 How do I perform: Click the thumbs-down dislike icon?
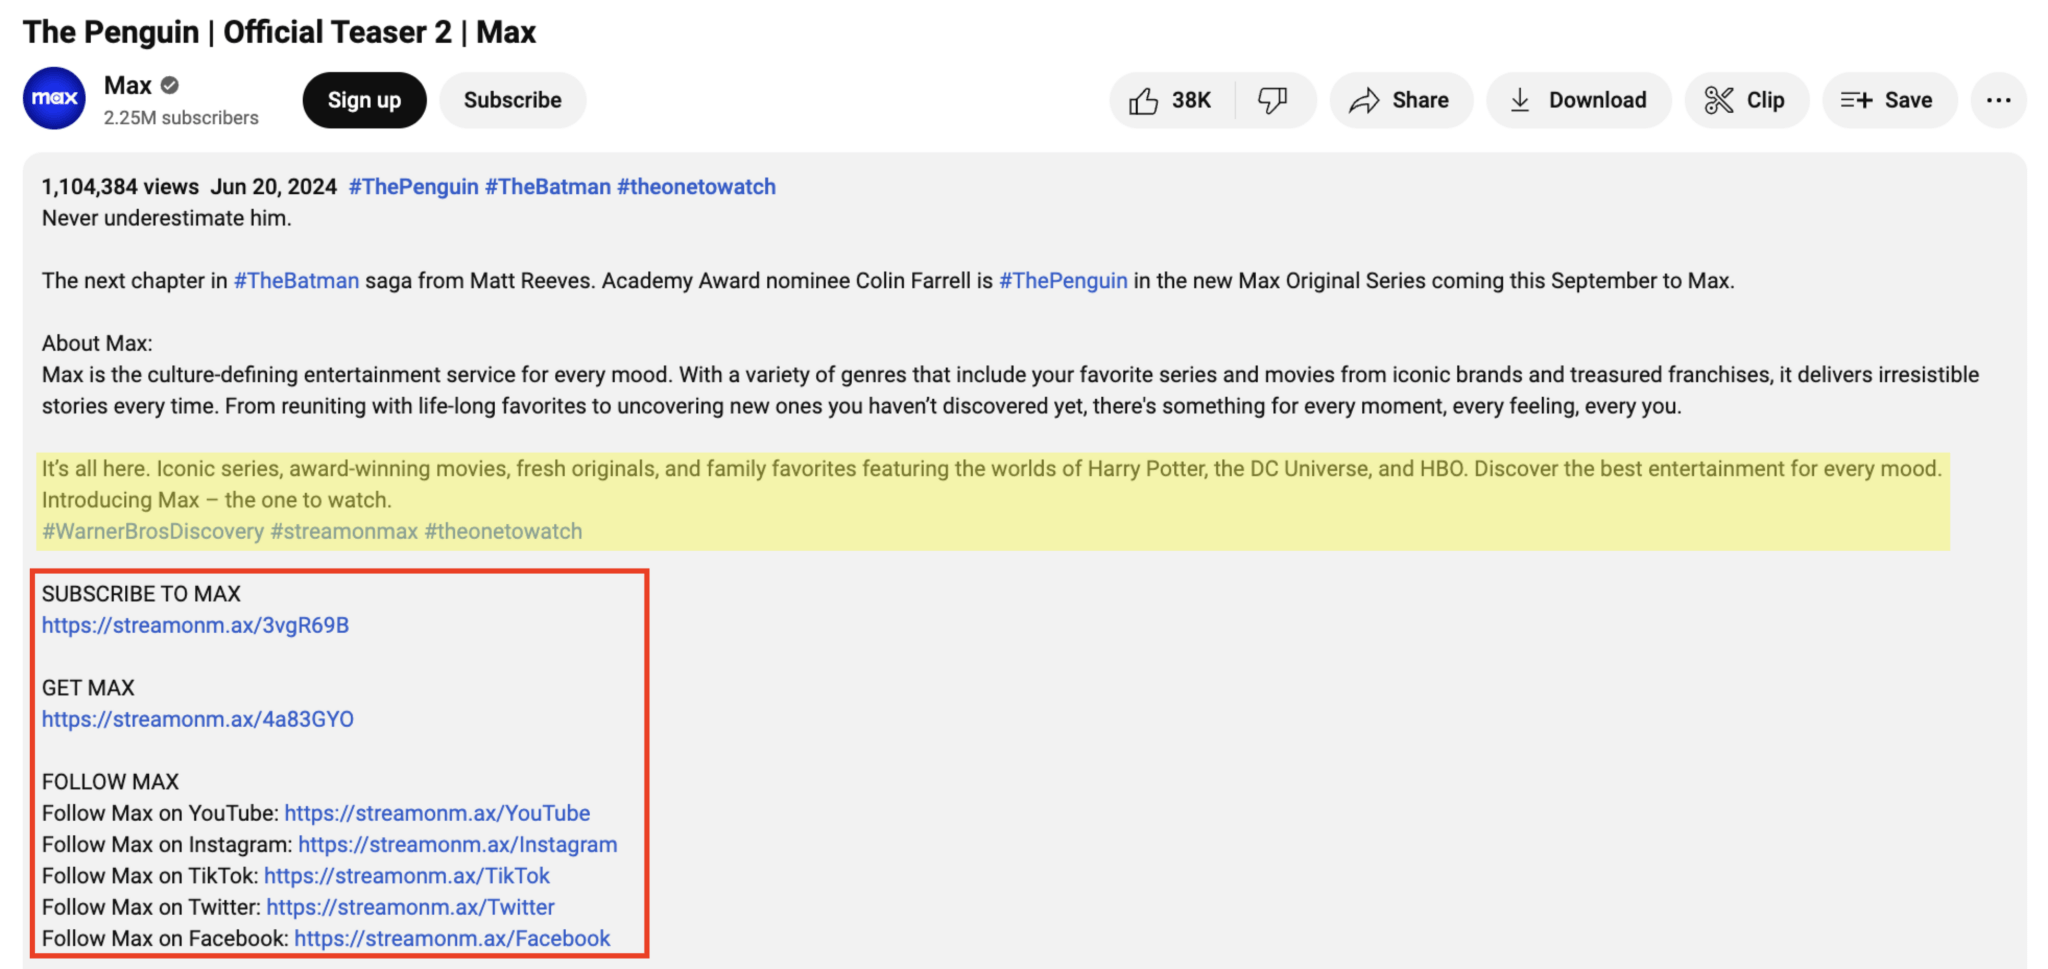[x=1274, y=100]
